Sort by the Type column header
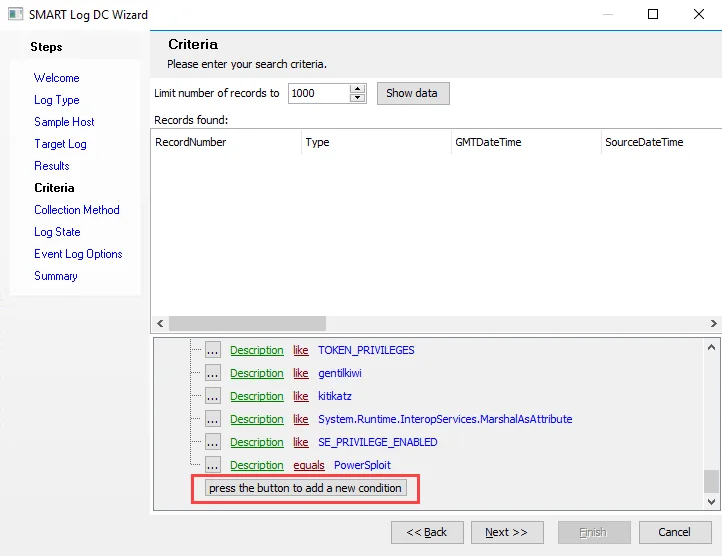The width and height of the screenshot is (722, 556). [x=376, y=142]
